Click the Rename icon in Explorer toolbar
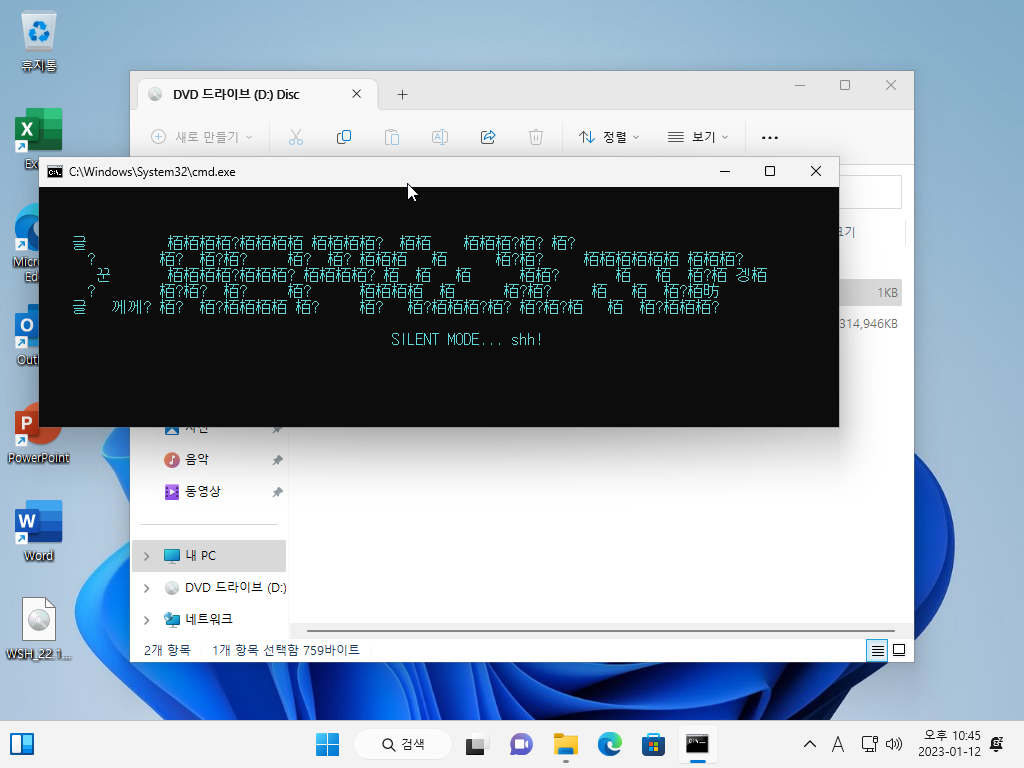The image size is (1024, 768). pos(440,137)
